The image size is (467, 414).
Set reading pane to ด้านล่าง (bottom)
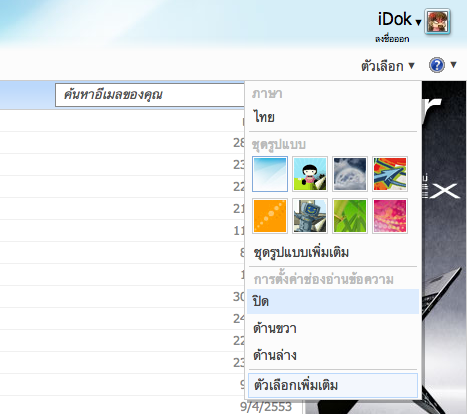click(x=333, y=355)
